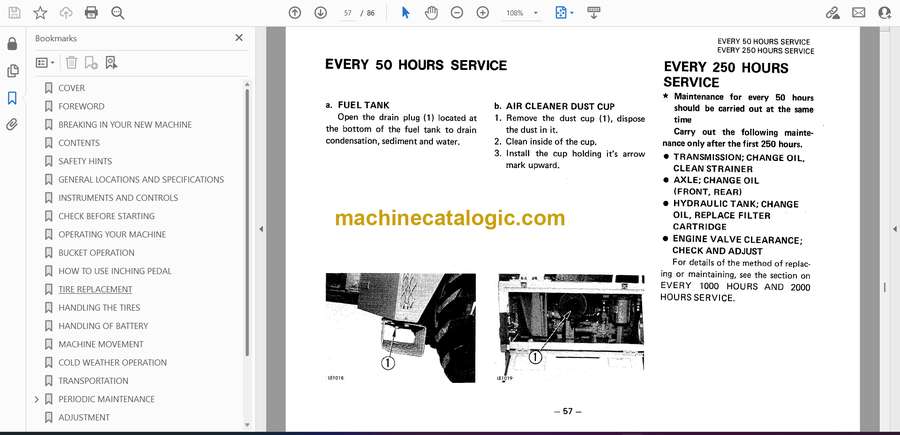Open the SAFETY HINTS bookmark
This screenshot has width=900, height=435.
tap(85, 161)
